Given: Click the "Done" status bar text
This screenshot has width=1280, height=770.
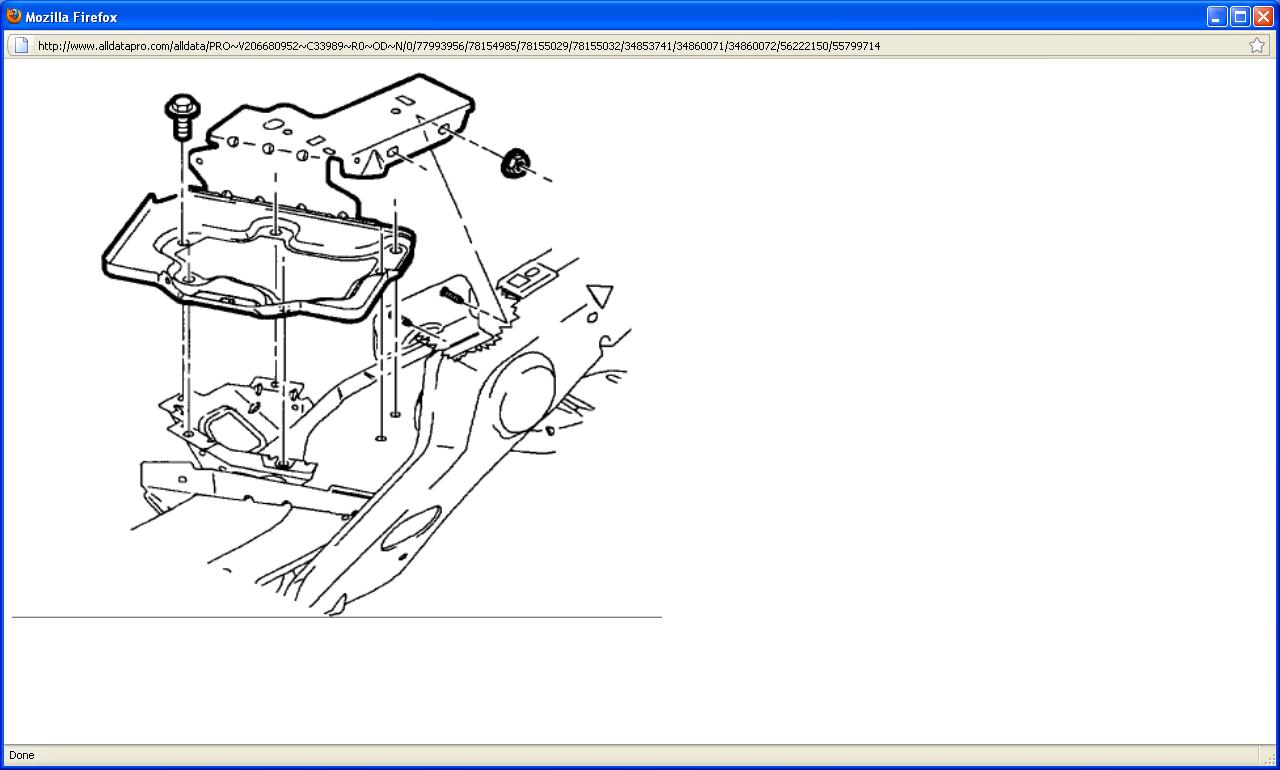Looking at the screenshot, I should (x=21, y=755).
